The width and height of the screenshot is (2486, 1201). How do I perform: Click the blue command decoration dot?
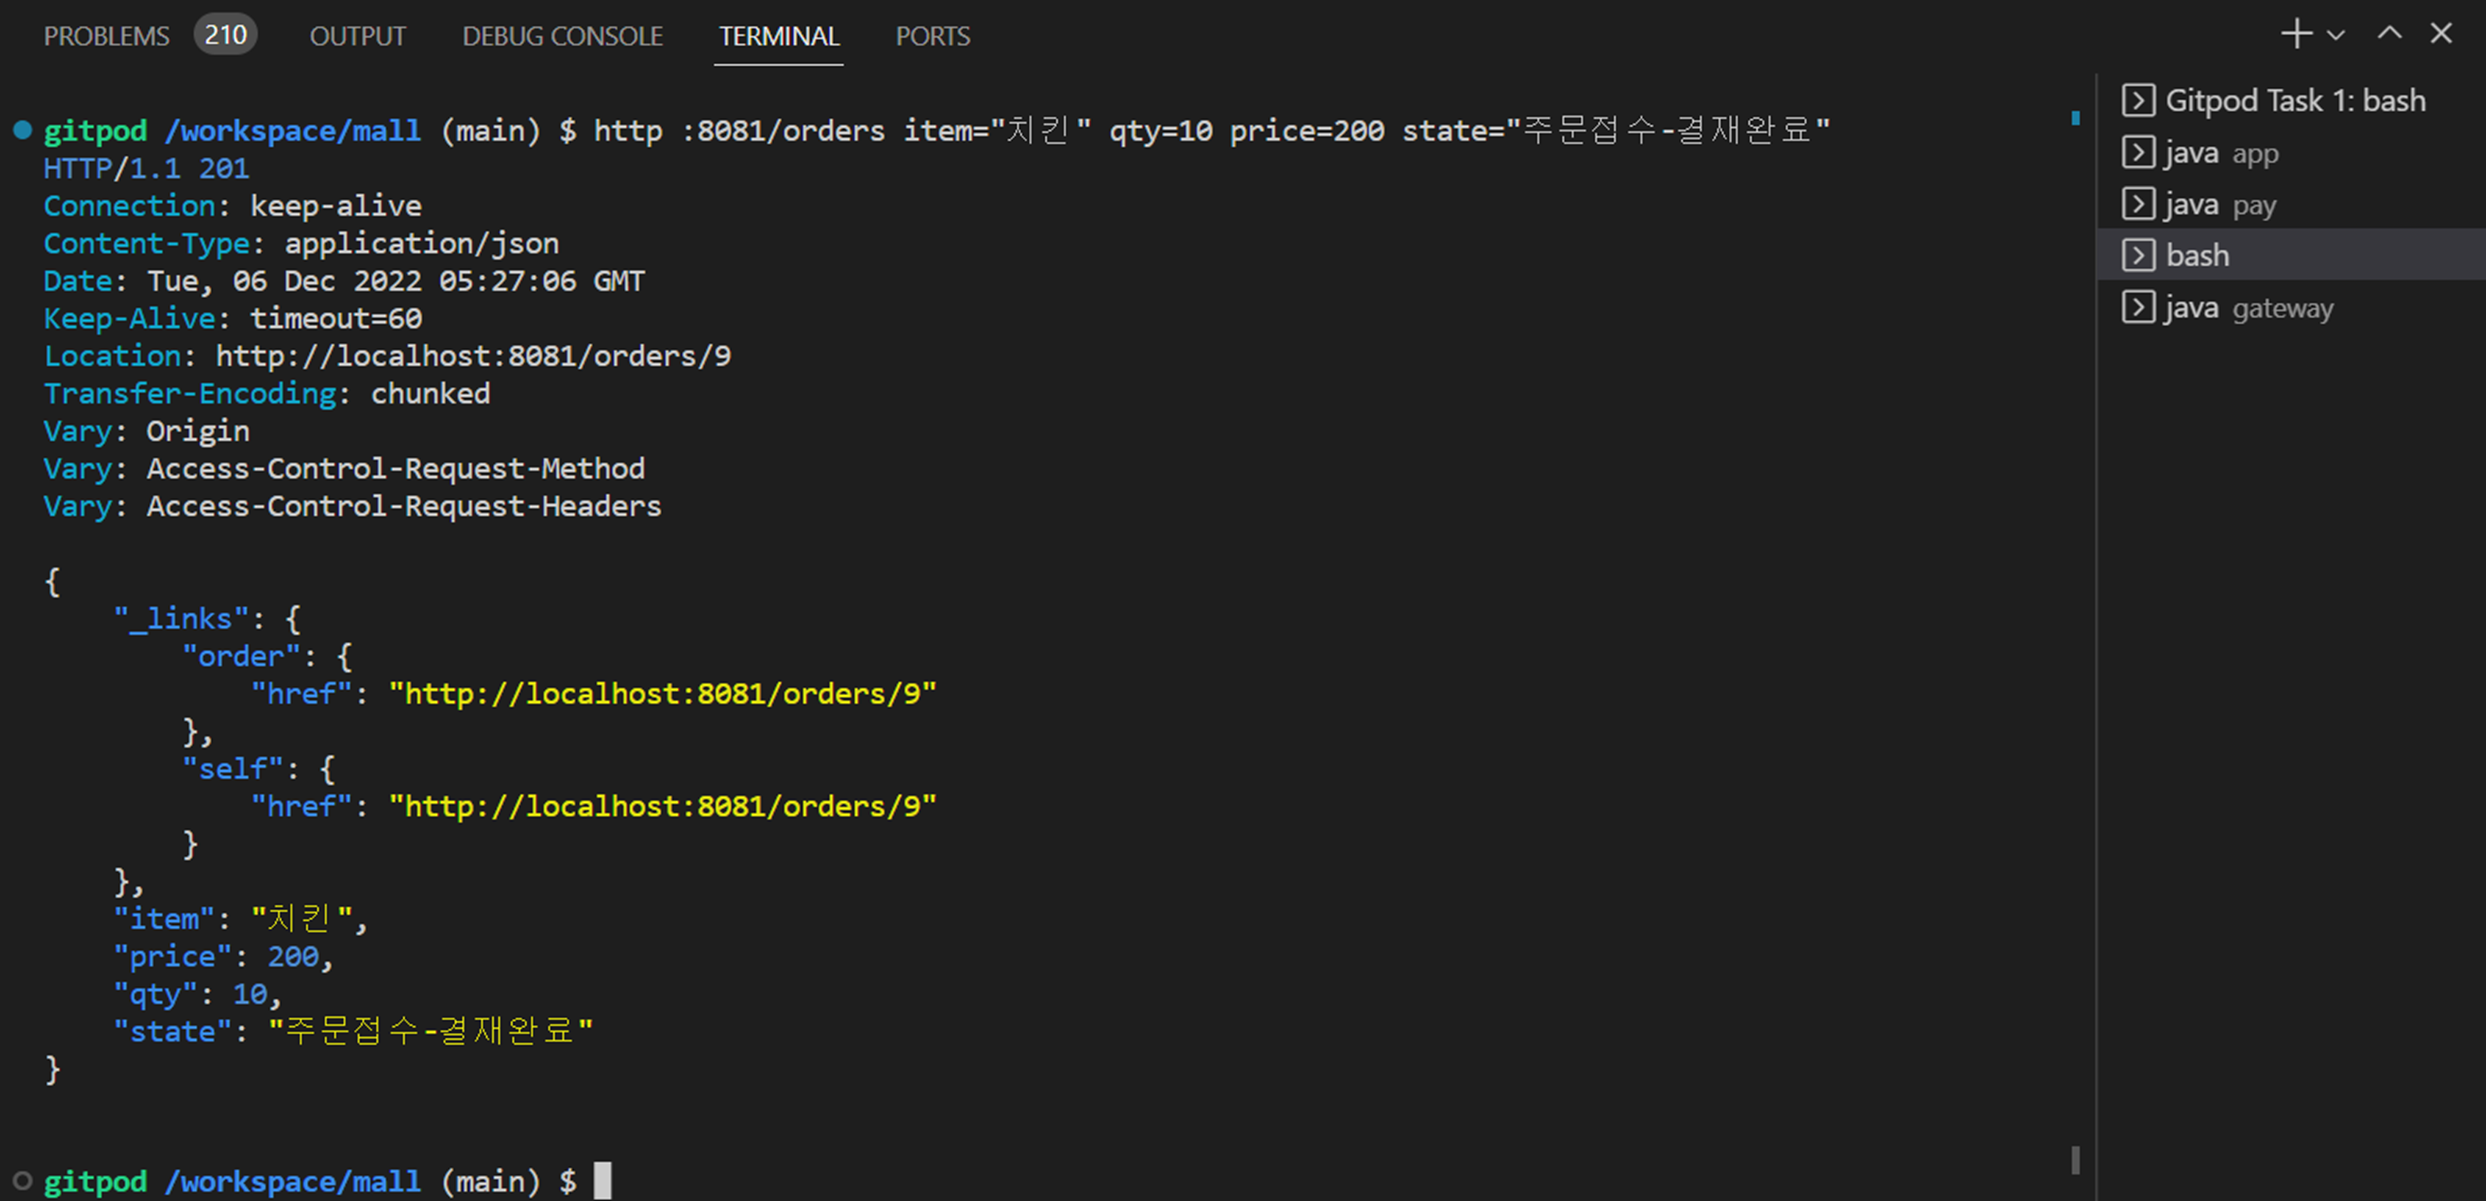[22, 130]
